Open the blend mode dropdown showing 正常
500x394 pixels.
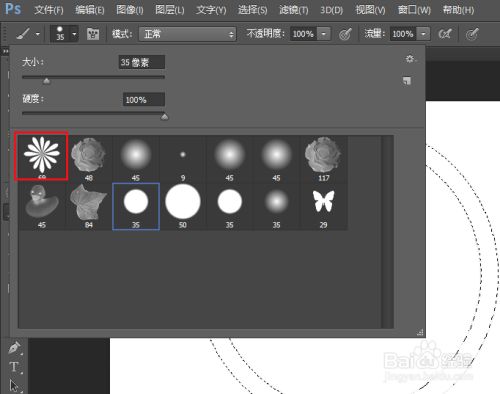tap(187, 34)
